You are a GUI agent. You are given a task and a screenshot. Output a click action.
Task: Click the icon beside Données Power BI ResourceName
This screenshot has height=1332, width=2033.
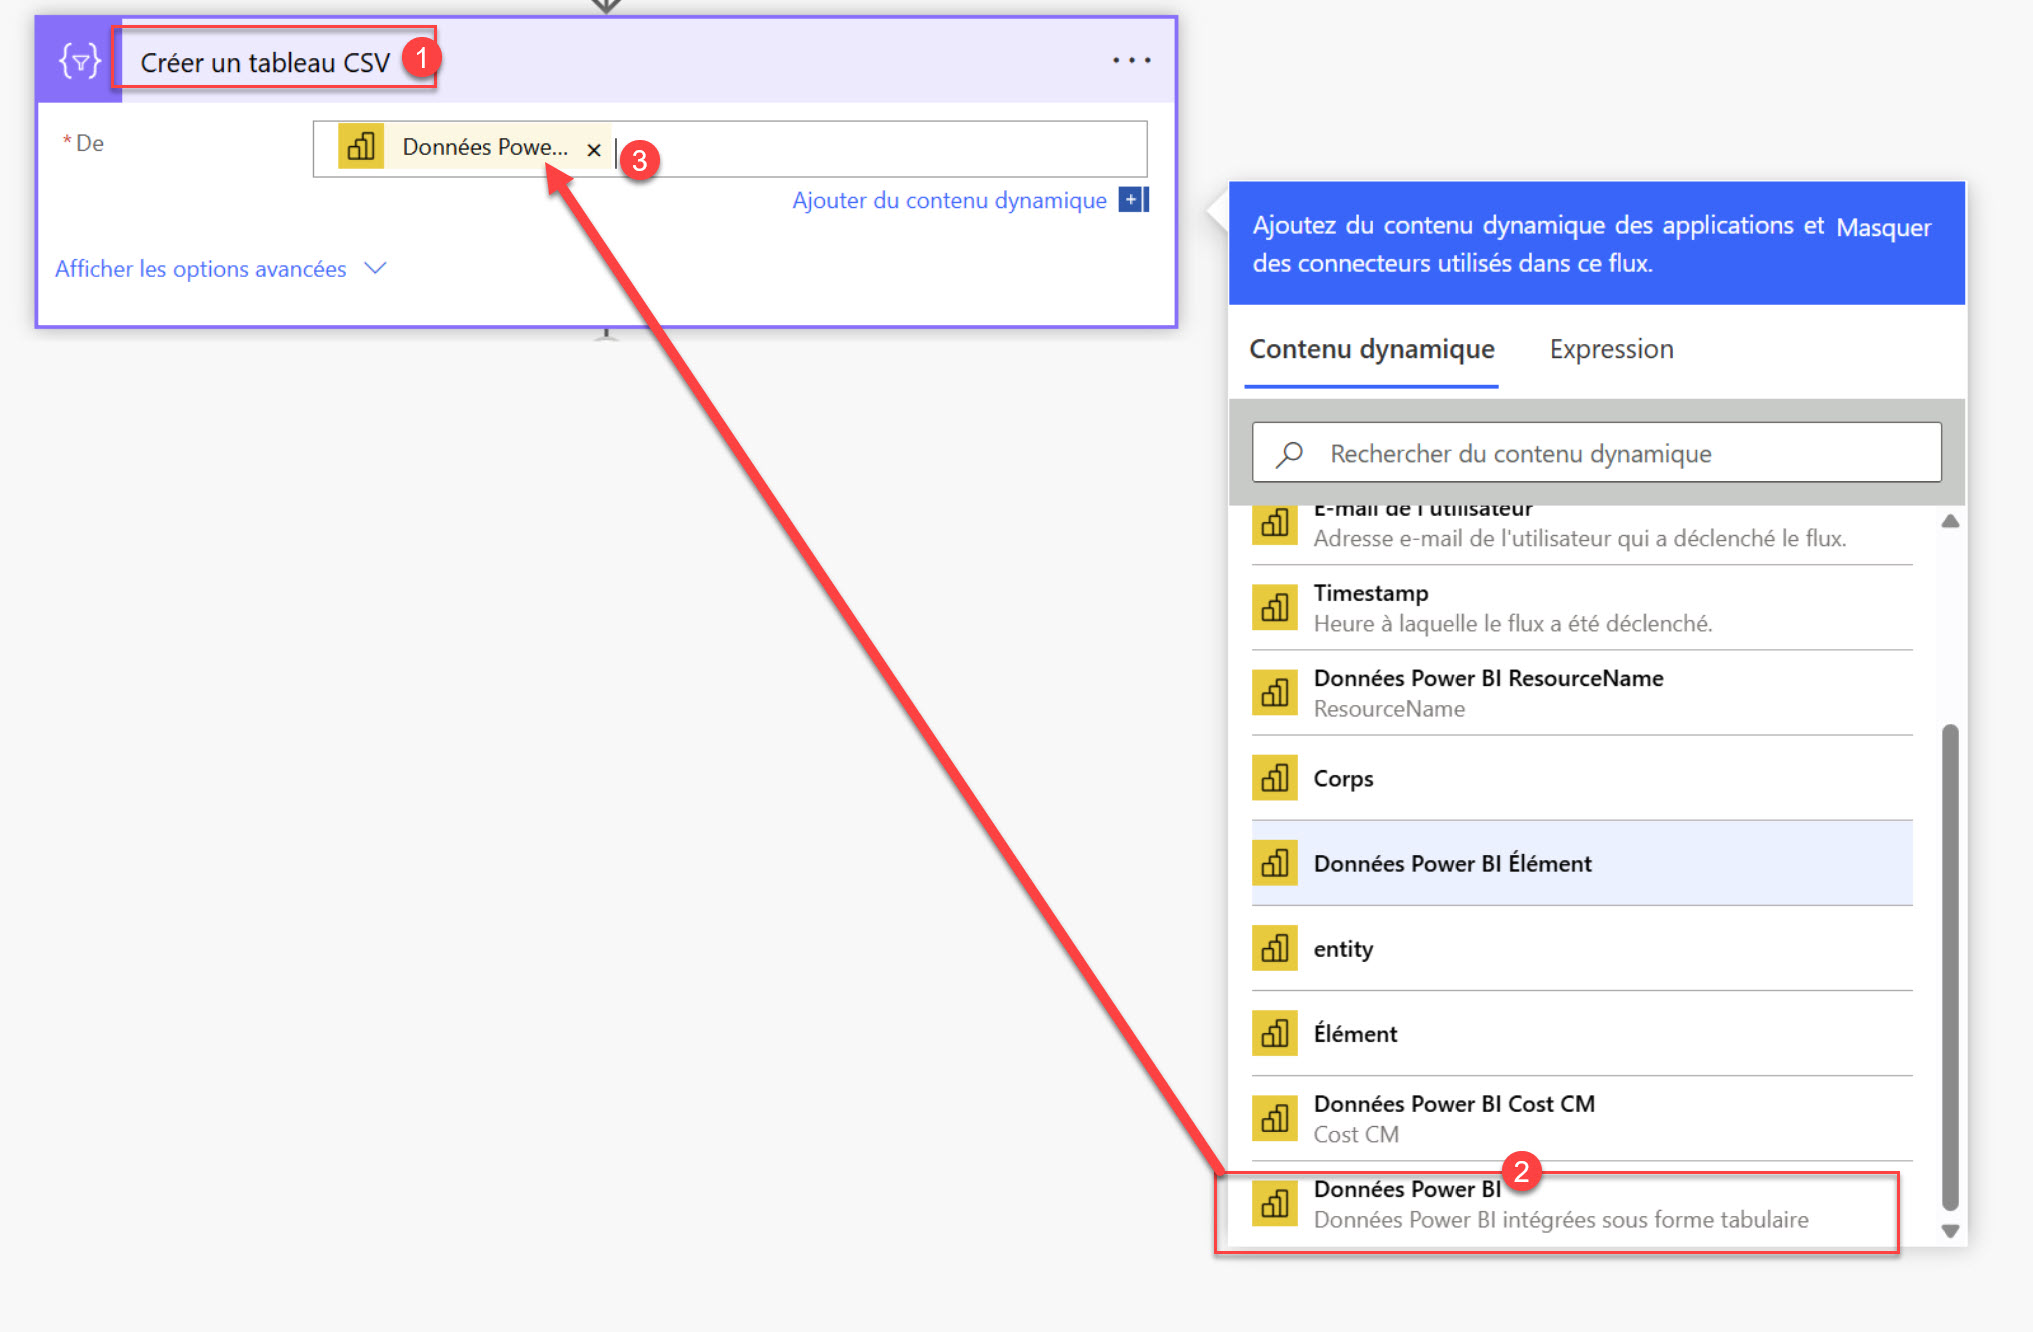coord(1275,693)
